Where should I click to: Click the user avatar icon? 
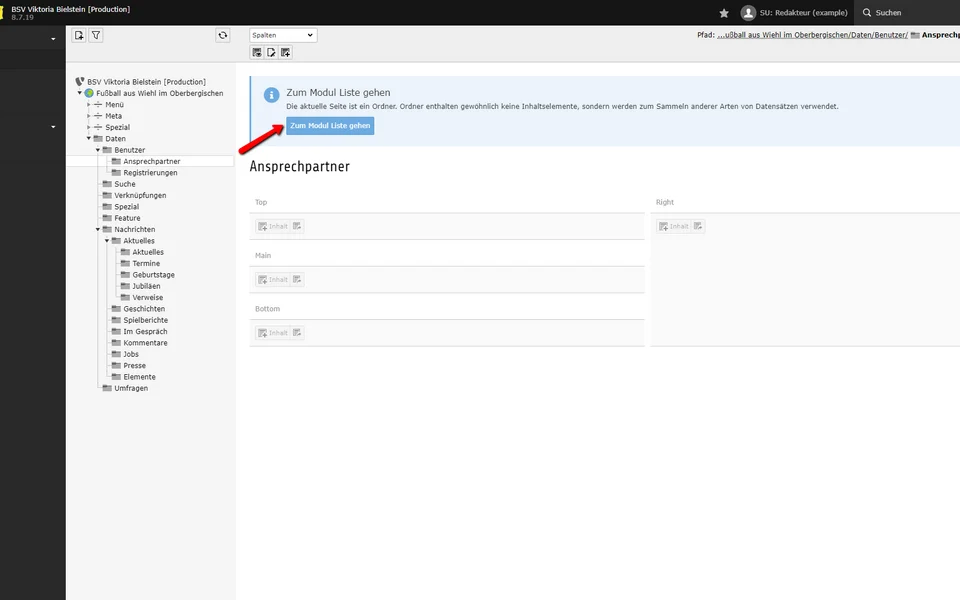click(748, 13)
